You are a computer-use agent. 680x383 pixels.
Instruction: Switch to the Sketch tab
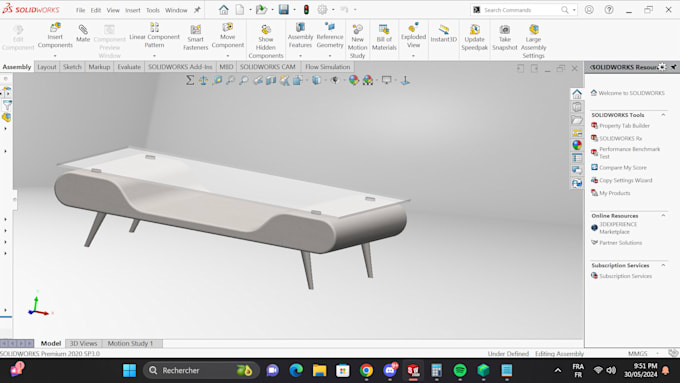tap(72, 67)
